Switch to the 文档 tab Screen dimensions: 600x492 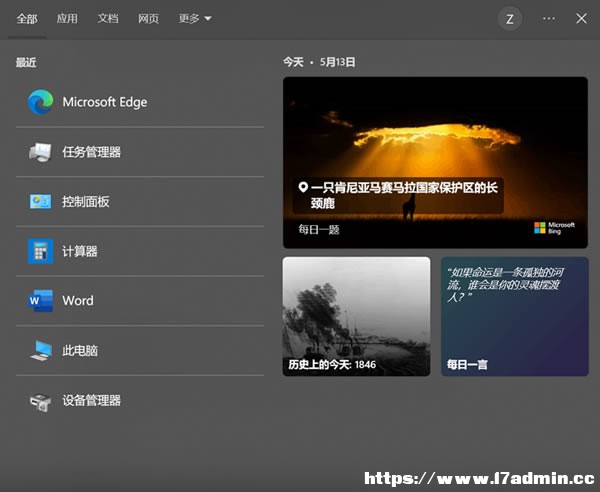tap(108, 18)
